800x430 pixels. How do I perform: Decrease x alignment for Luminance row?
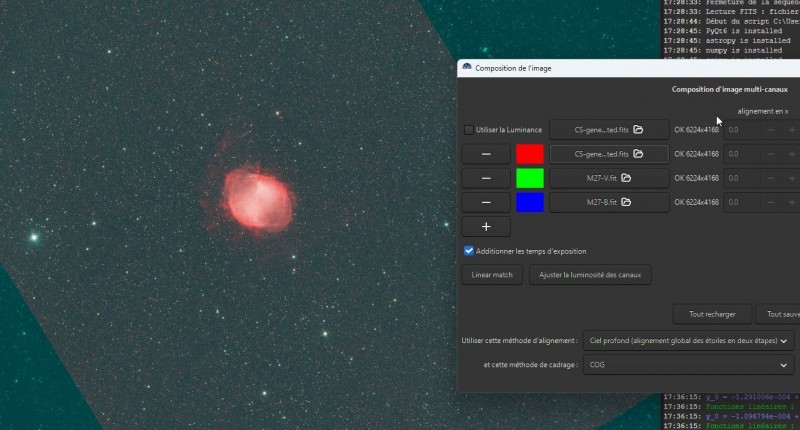[771, 130]
